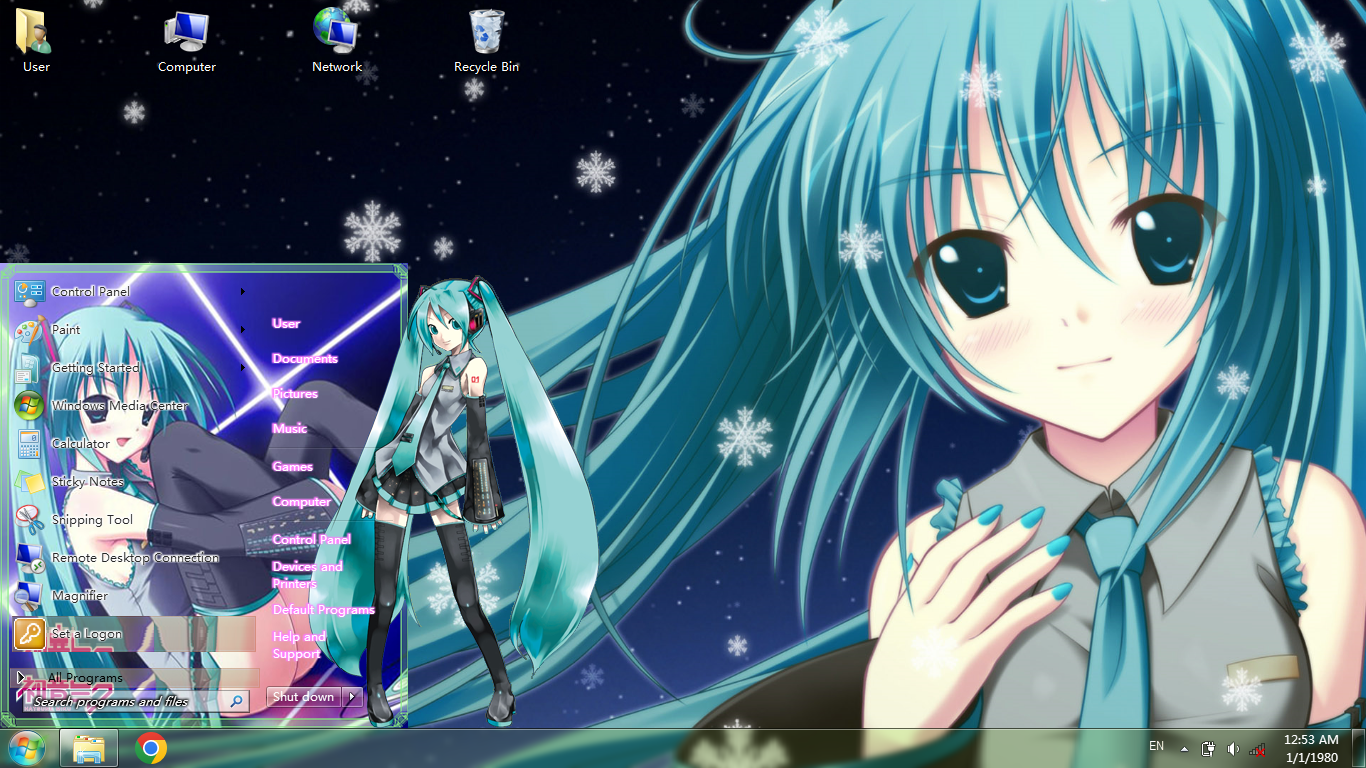Click the Paint palette icon
Screen dimensions: 1366x768
(30, 330)
